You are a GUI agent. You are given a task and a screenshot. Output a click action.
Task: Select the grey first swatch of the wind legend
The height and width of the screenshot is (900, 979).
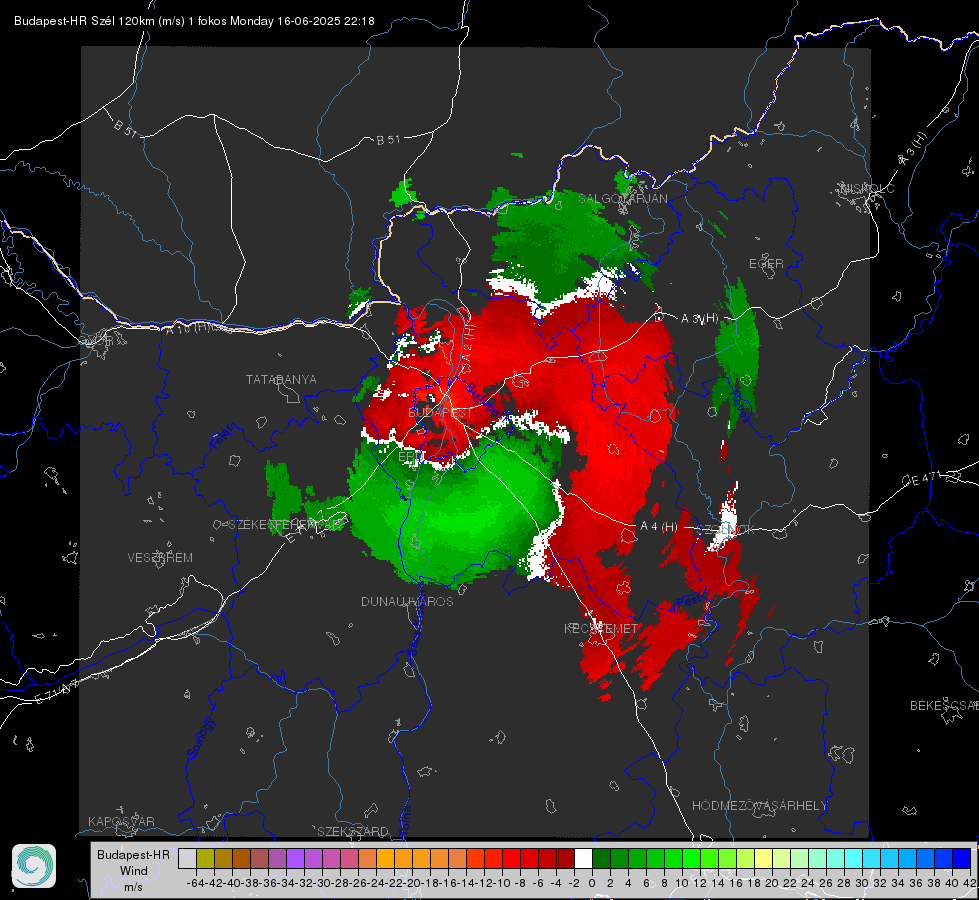[x=187, y=858]
